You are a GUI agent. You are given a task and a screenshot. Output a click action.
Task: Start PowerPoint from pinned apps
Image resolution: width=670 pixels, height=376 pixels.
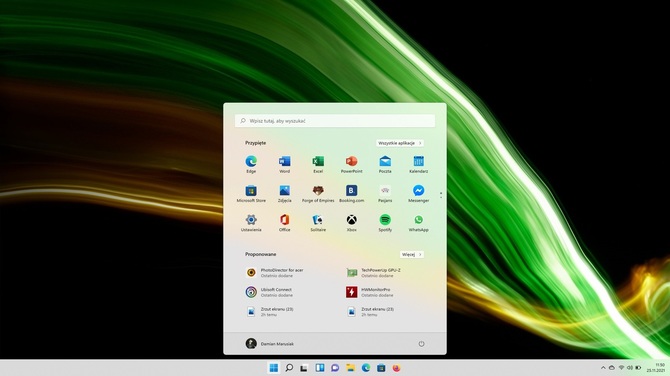(351, 164)
